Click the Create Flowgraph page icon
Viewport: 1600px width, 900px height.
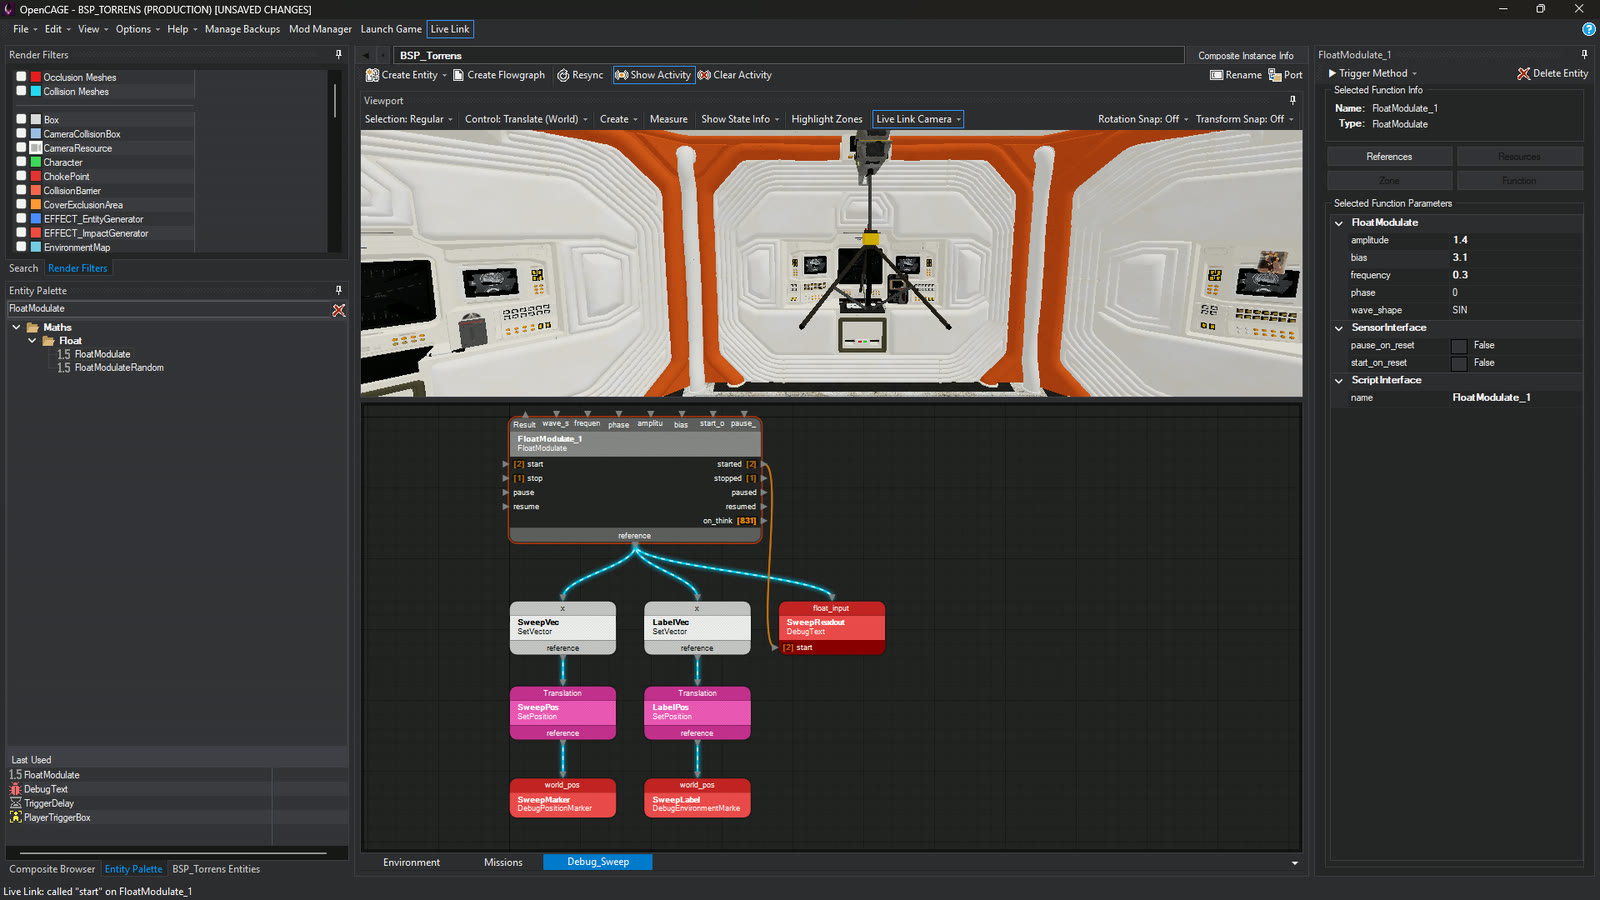coord(459,75)
